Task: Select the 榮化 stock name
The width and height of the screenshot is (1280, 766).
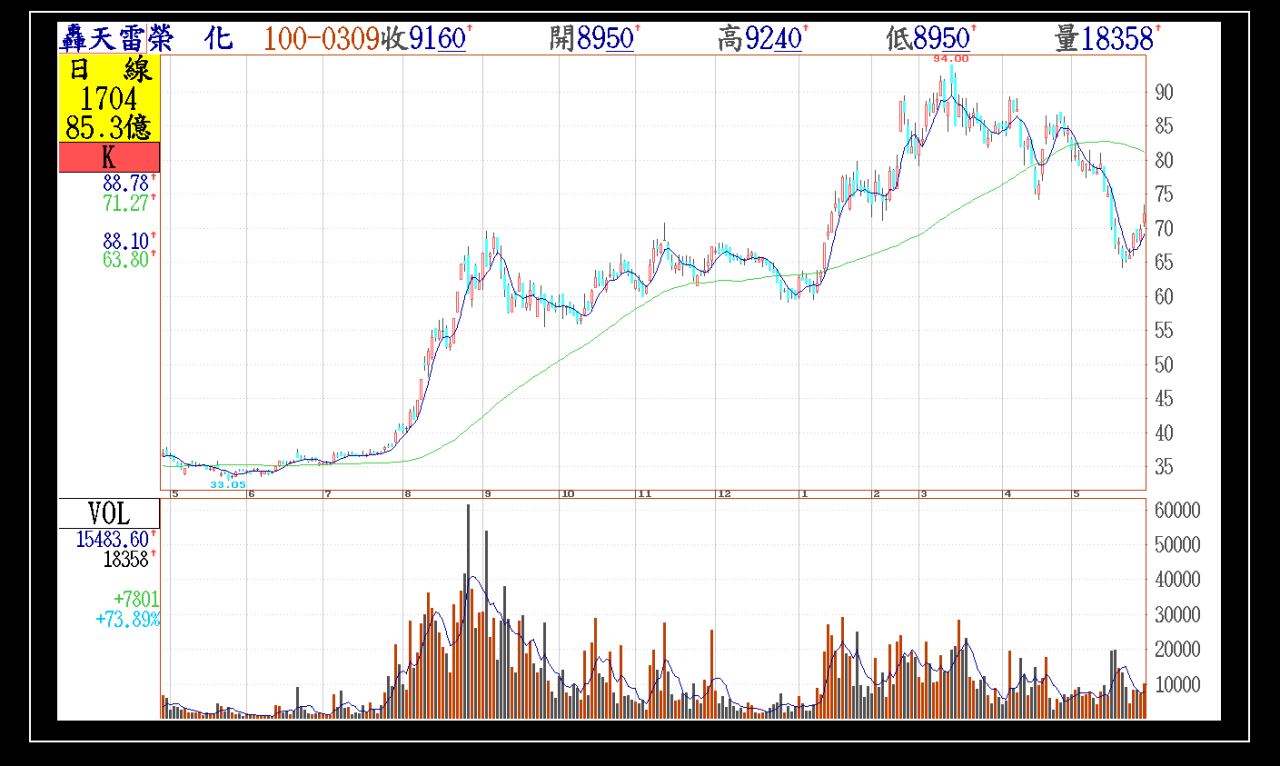Action: tap(190, 39)
